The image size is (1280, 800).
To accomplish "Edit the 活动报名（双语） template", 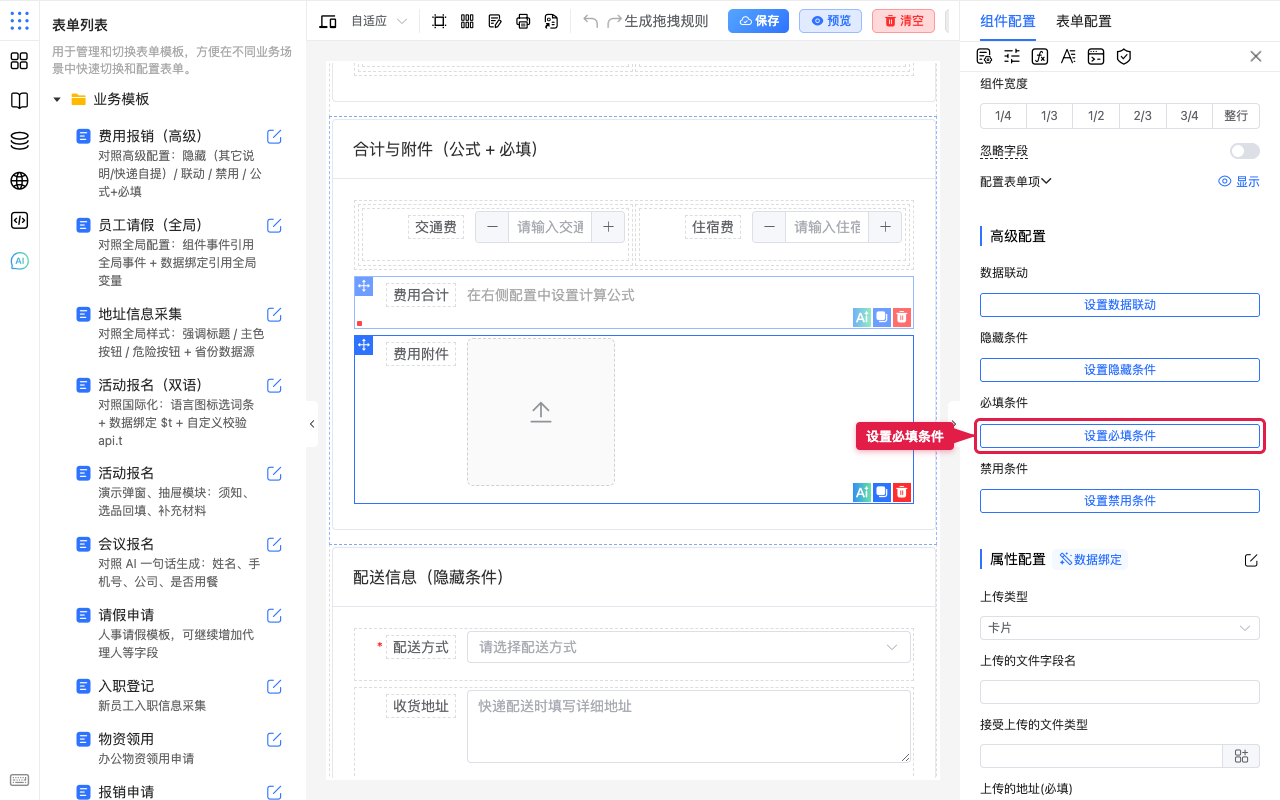I will [x=274, y=385].
